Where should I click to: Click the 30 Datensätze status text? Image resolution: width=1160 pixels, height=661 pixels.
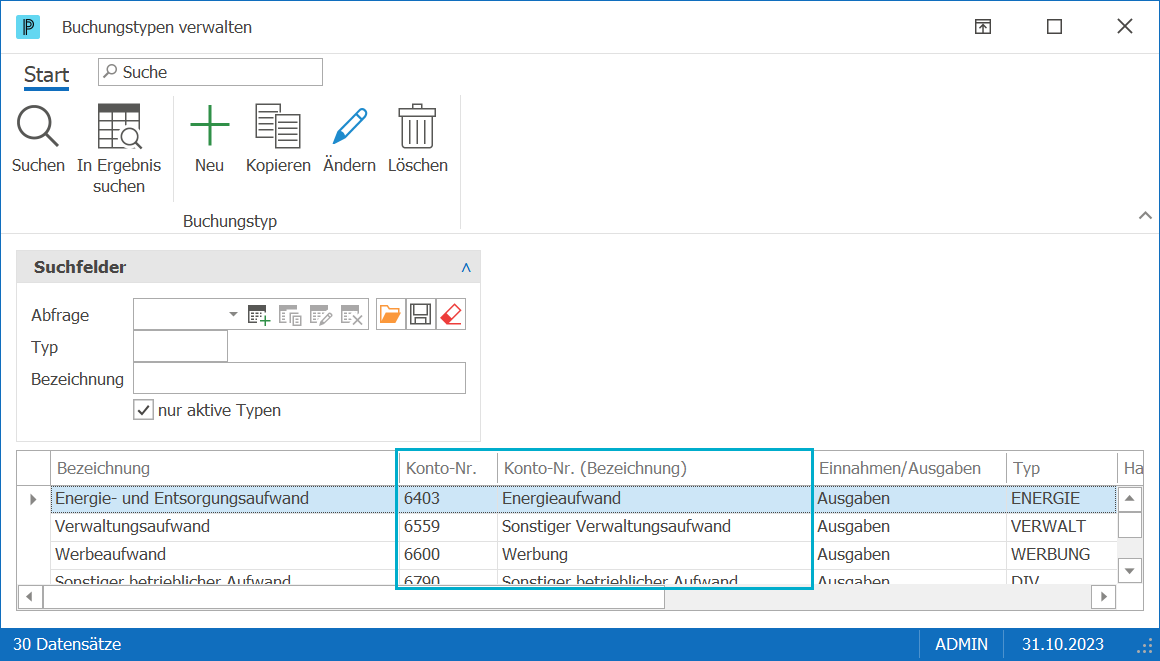[x=67, y=644]
